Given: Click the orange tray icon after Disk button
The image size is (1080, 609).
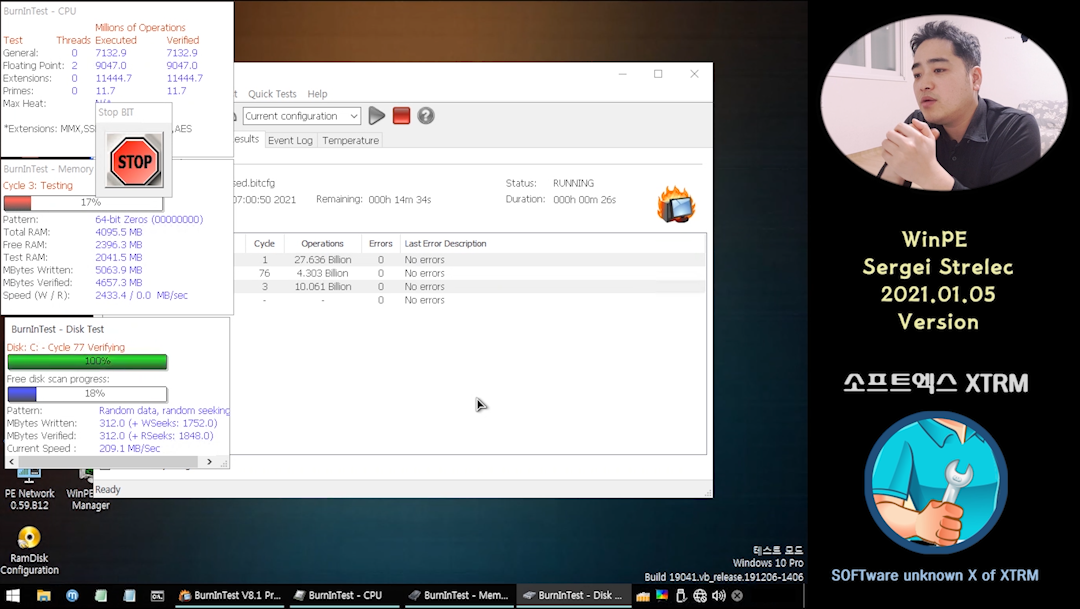Looking at the screenshot, I should pyautogui.click(x=643, y=596).
